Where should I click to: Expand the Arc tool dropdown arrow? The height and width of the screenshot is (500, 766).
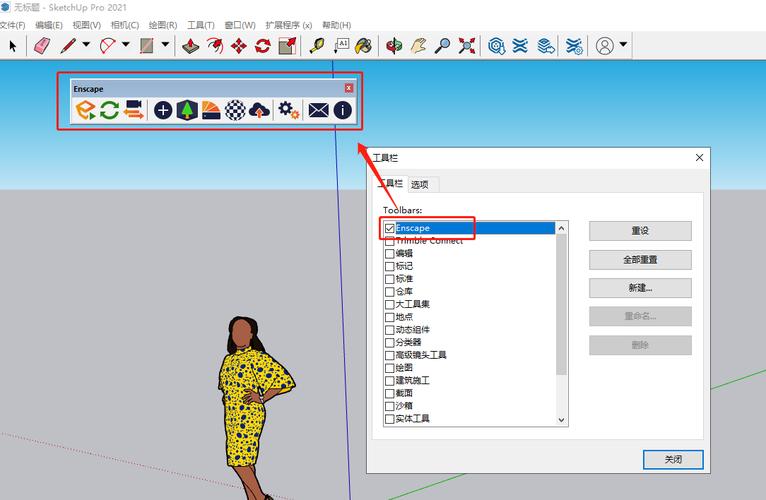(x=126, y=44)
